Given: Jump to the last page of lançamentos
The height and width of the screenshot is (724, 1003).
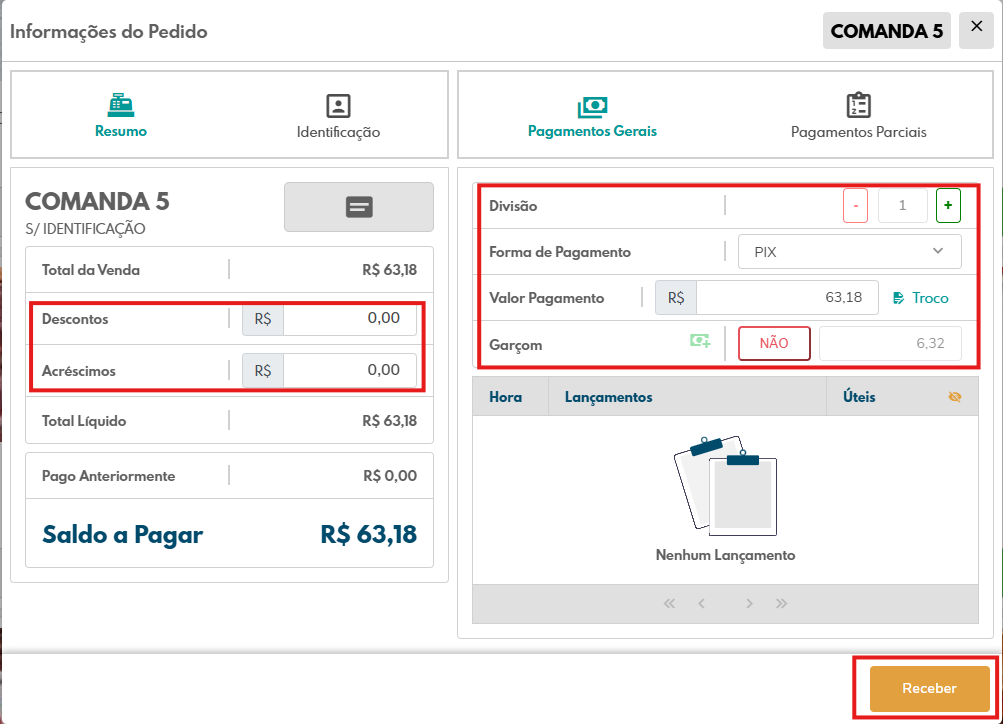Looking at the screenshot, I should pyautogui.click(x=782, y=603).
